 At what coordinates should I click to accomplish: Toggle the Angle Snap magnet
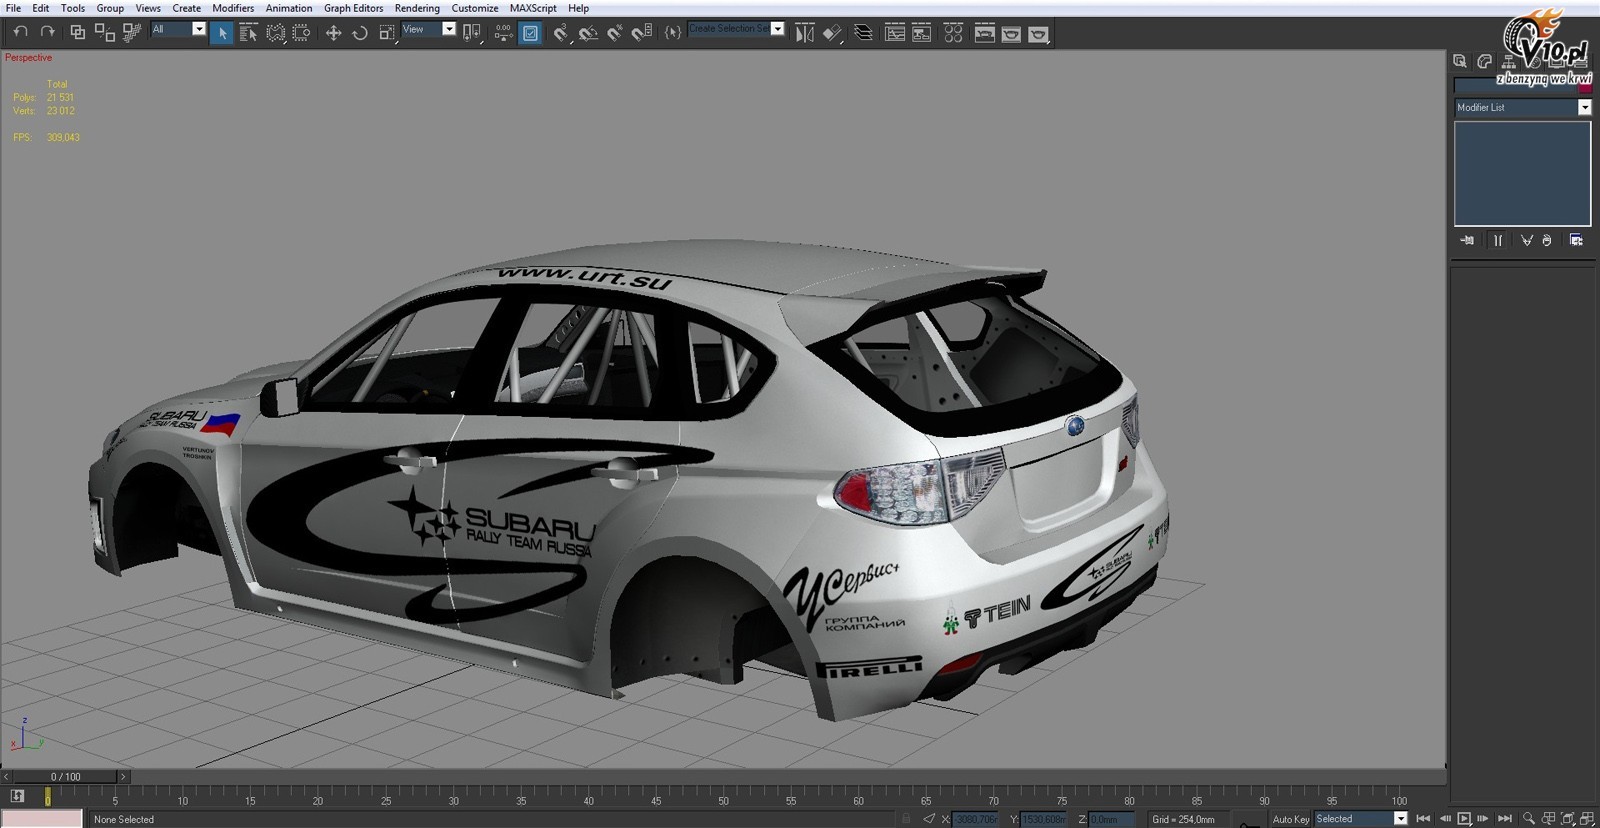(588, 33)
